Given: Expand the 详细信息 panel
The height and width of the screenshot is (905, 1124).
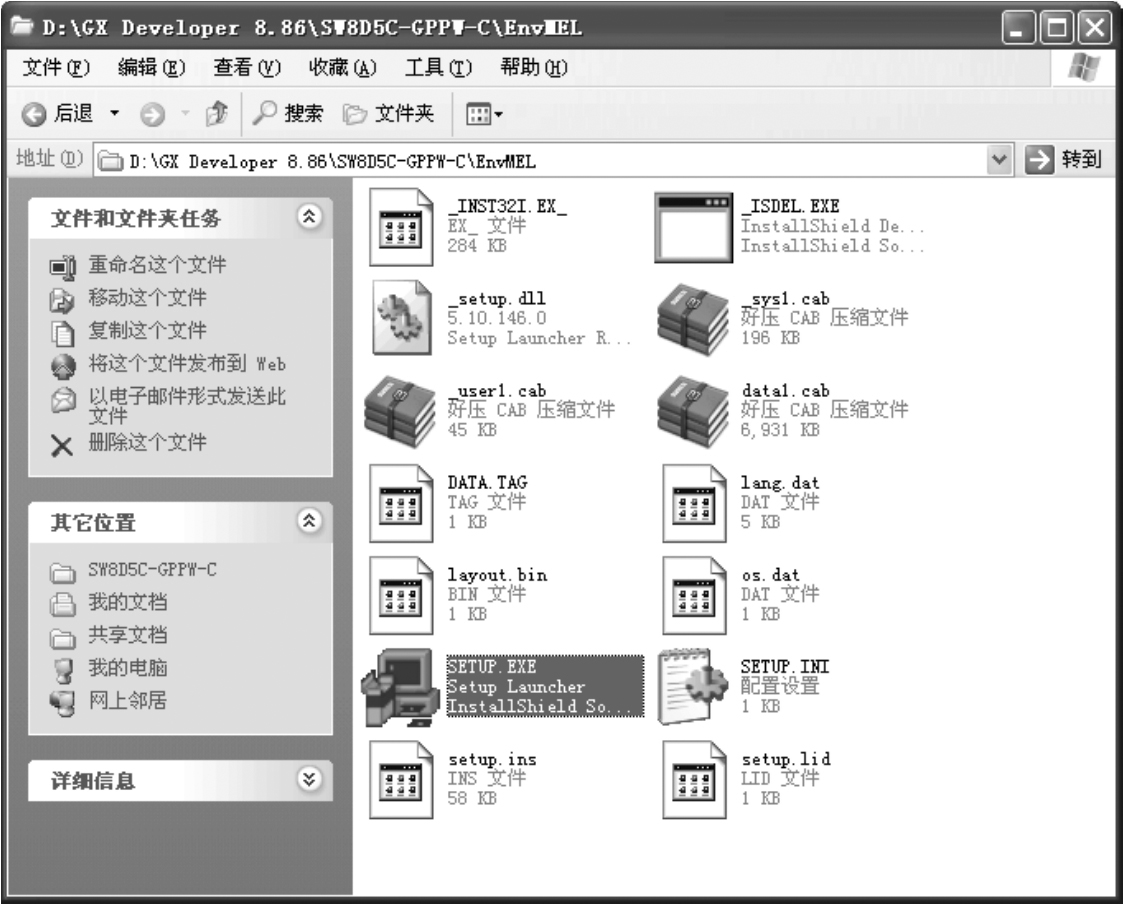Looking at the screenshot, I should (x=309, y=780).
